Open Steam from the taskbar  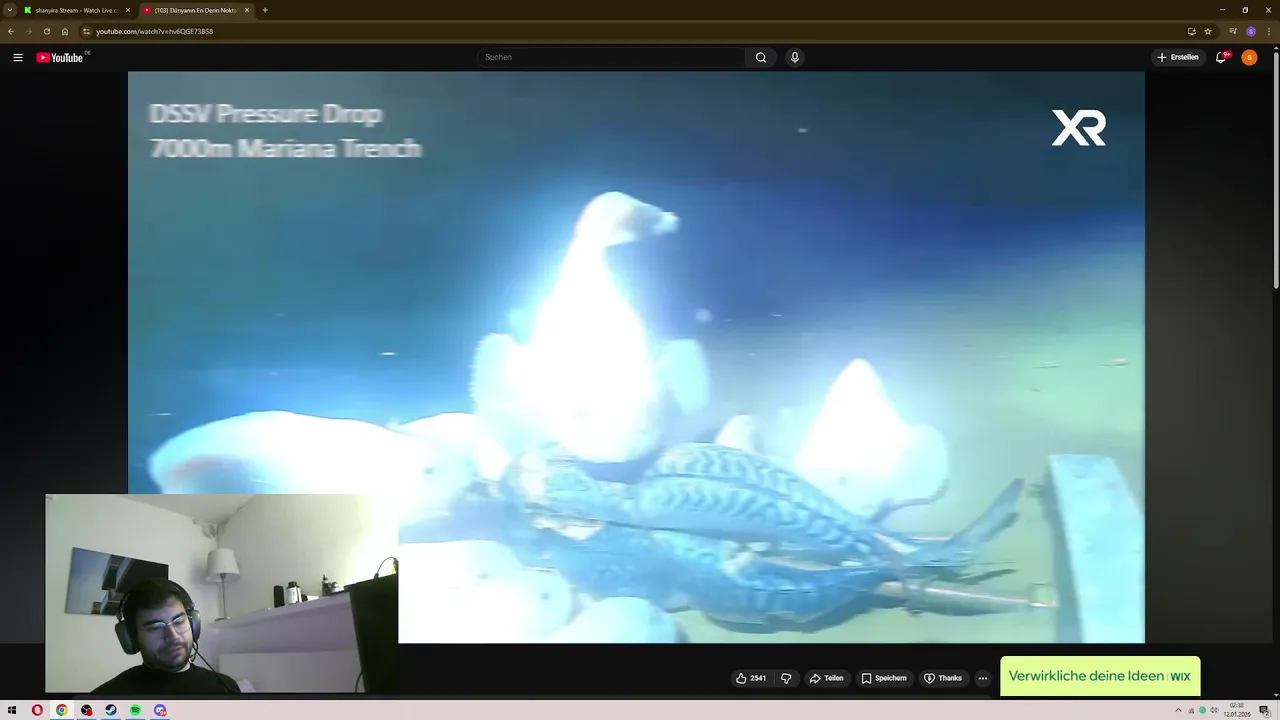[x=111, y=710]
